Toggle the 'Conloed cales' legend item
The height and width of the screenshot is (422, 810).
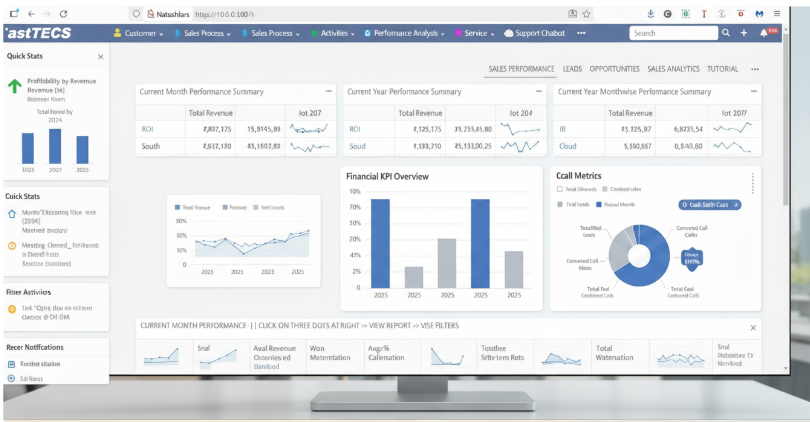[621, 189]
